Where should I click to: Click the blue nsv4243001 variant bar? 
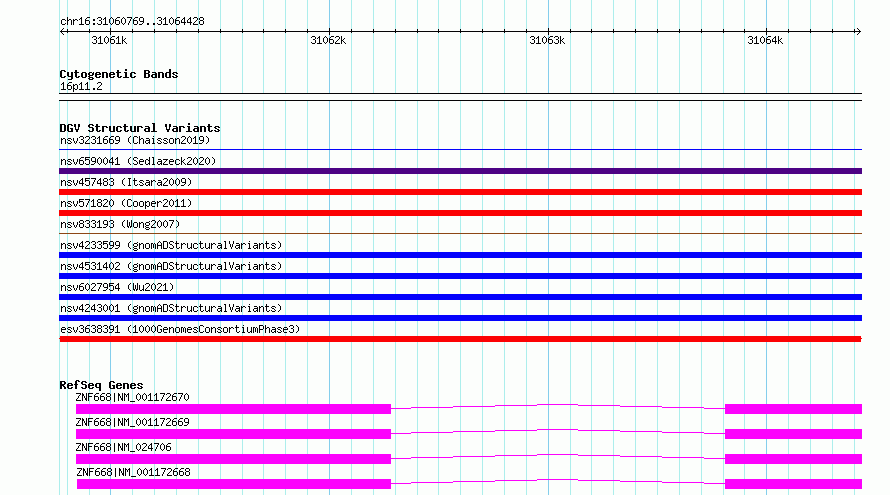pyautogui.click(x=460, y=318)
